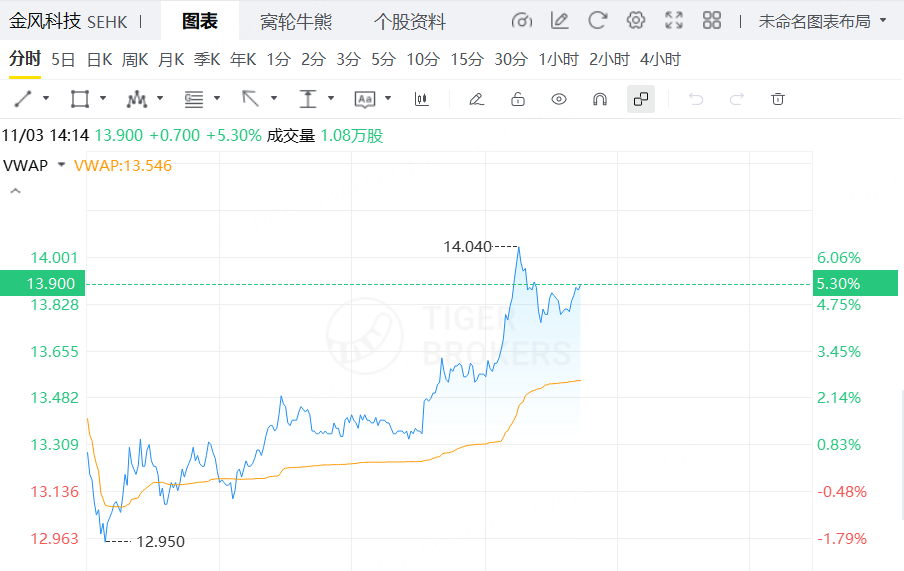Select the 3分 interval
The image size is (904, 571).
(349, 59)
